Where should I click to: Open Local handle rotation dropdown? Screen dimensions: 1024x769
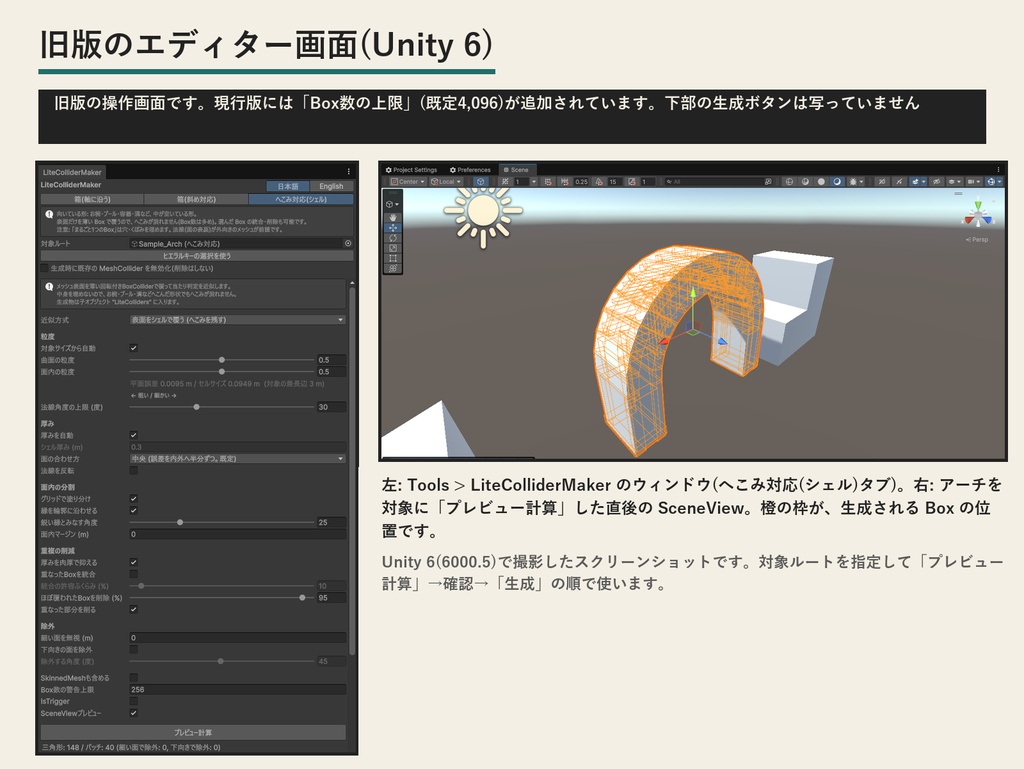pyautogui.click(x=446, y=181)
